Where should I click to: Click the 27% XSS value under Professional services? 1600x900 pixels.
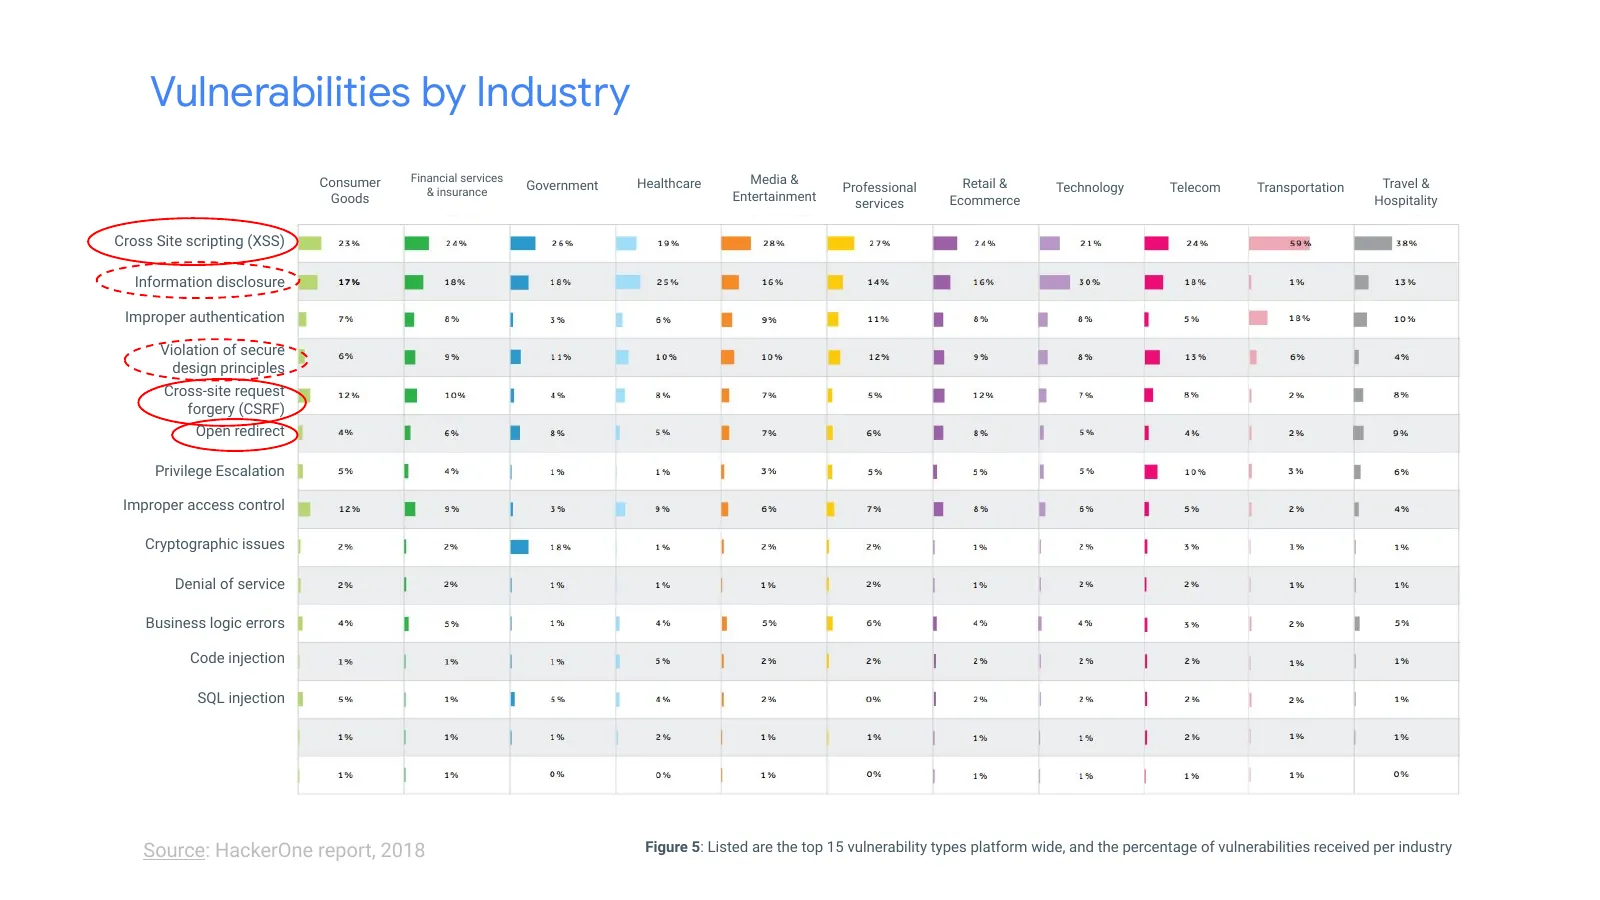click(x=879, y=243)
